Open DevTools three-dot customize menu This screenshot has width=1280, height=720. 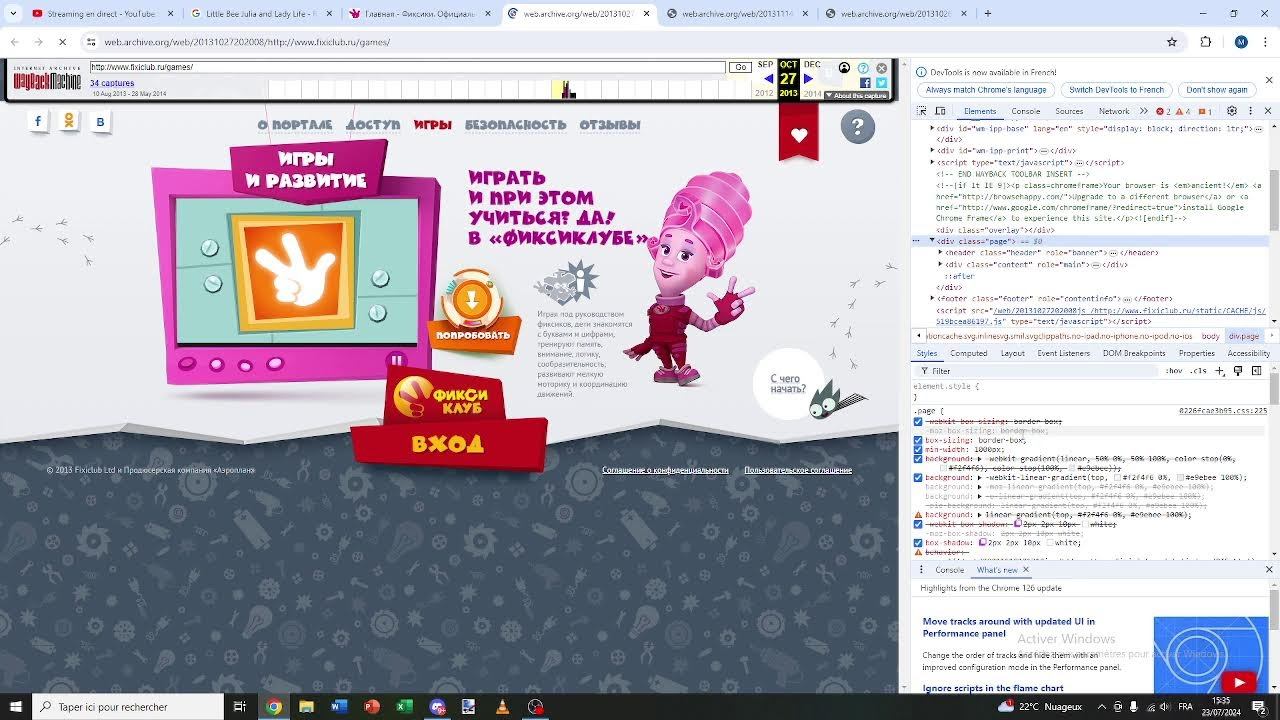click(x=1250, y=111)
